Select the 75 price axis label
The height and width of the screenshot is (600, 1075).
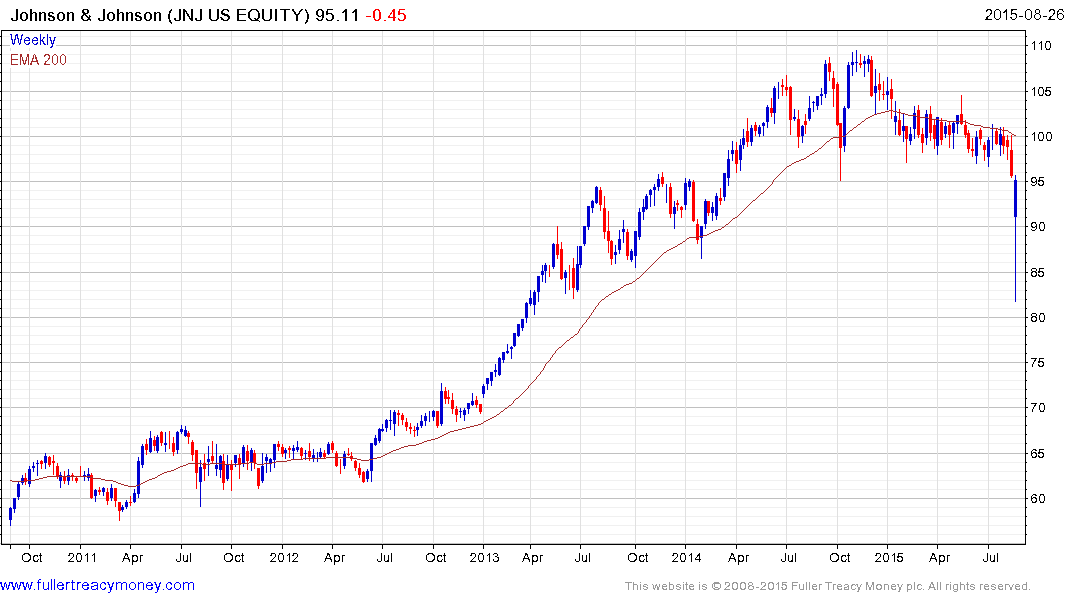click(1038, 363)
